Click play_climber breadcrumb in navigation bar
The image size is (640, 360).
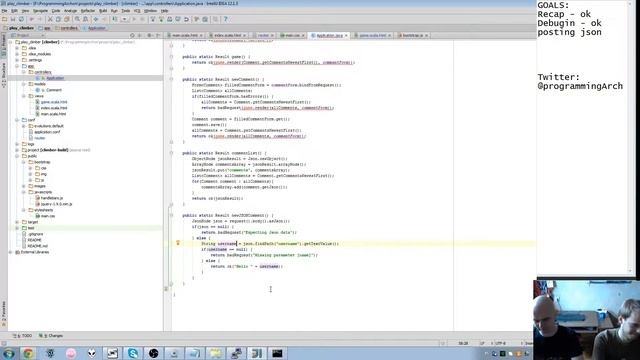pyautogui.click(x=21, y=28)
